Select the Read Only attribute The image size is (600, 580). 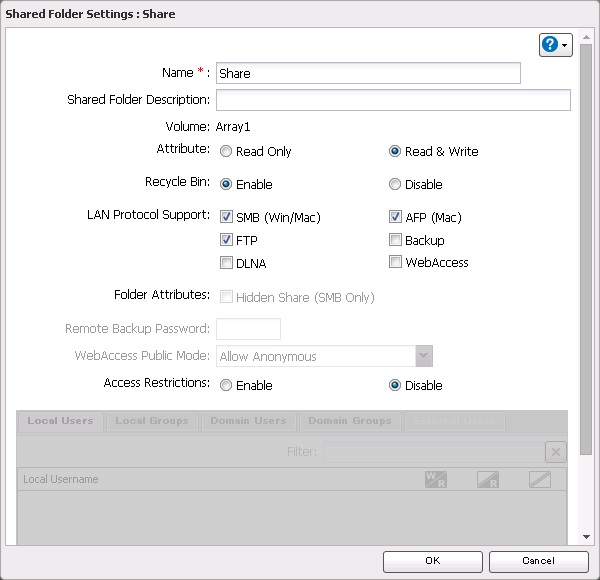click(226, 152)
